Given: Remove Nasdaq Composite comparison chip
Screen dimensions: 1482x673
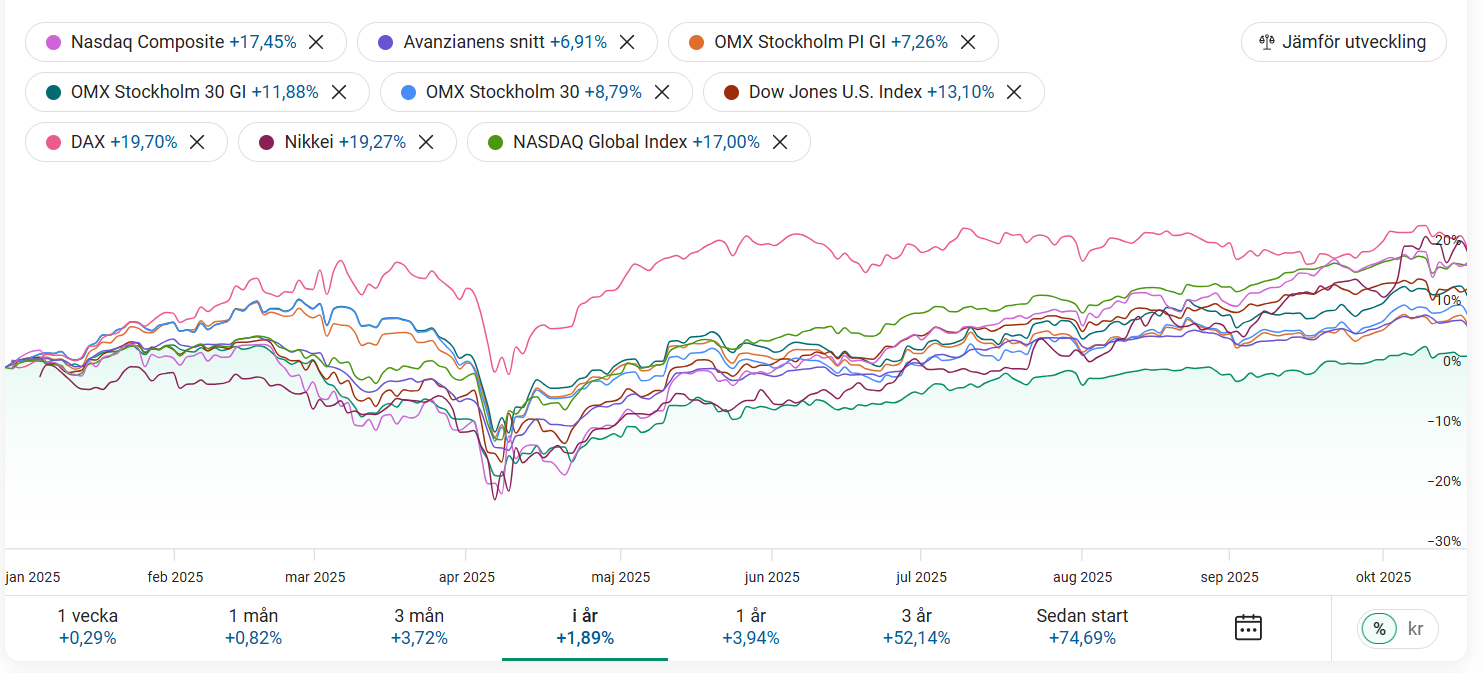Looking at the screenshot, I should click(x=316, y=42).
